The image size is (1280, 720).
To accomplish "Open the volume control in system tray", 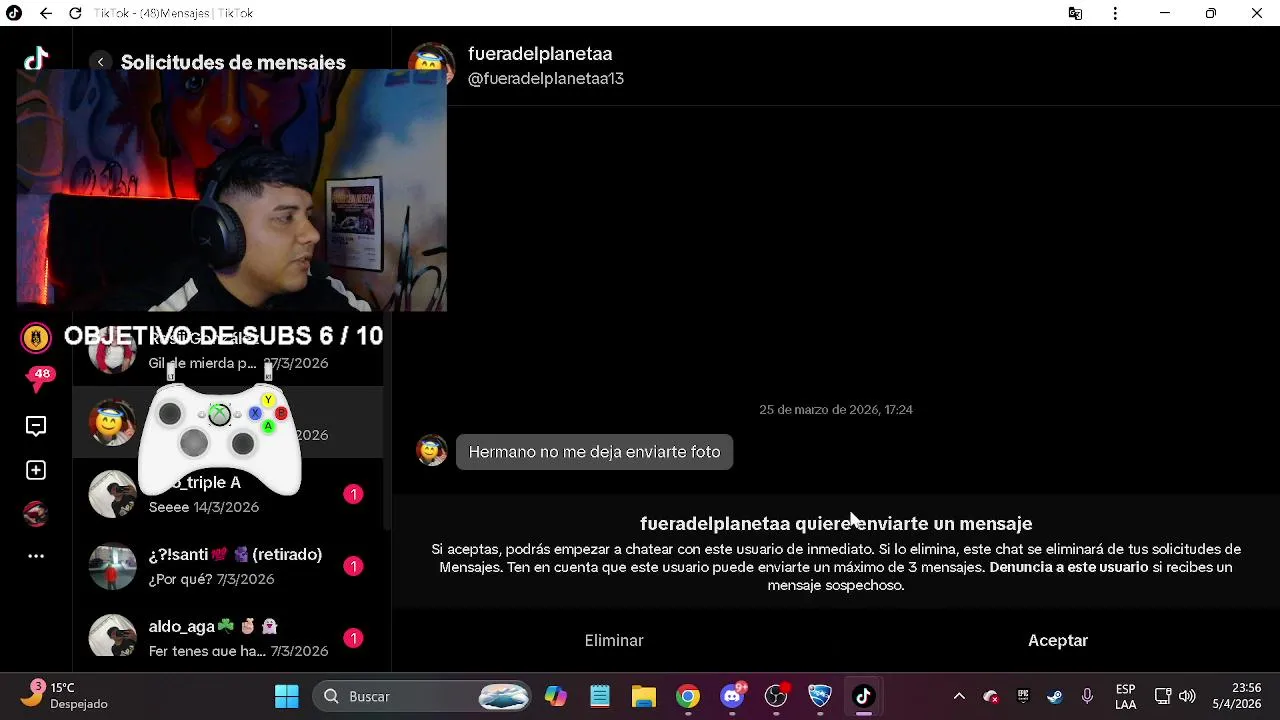I will pyautogui.click(x=1187, y=696).
